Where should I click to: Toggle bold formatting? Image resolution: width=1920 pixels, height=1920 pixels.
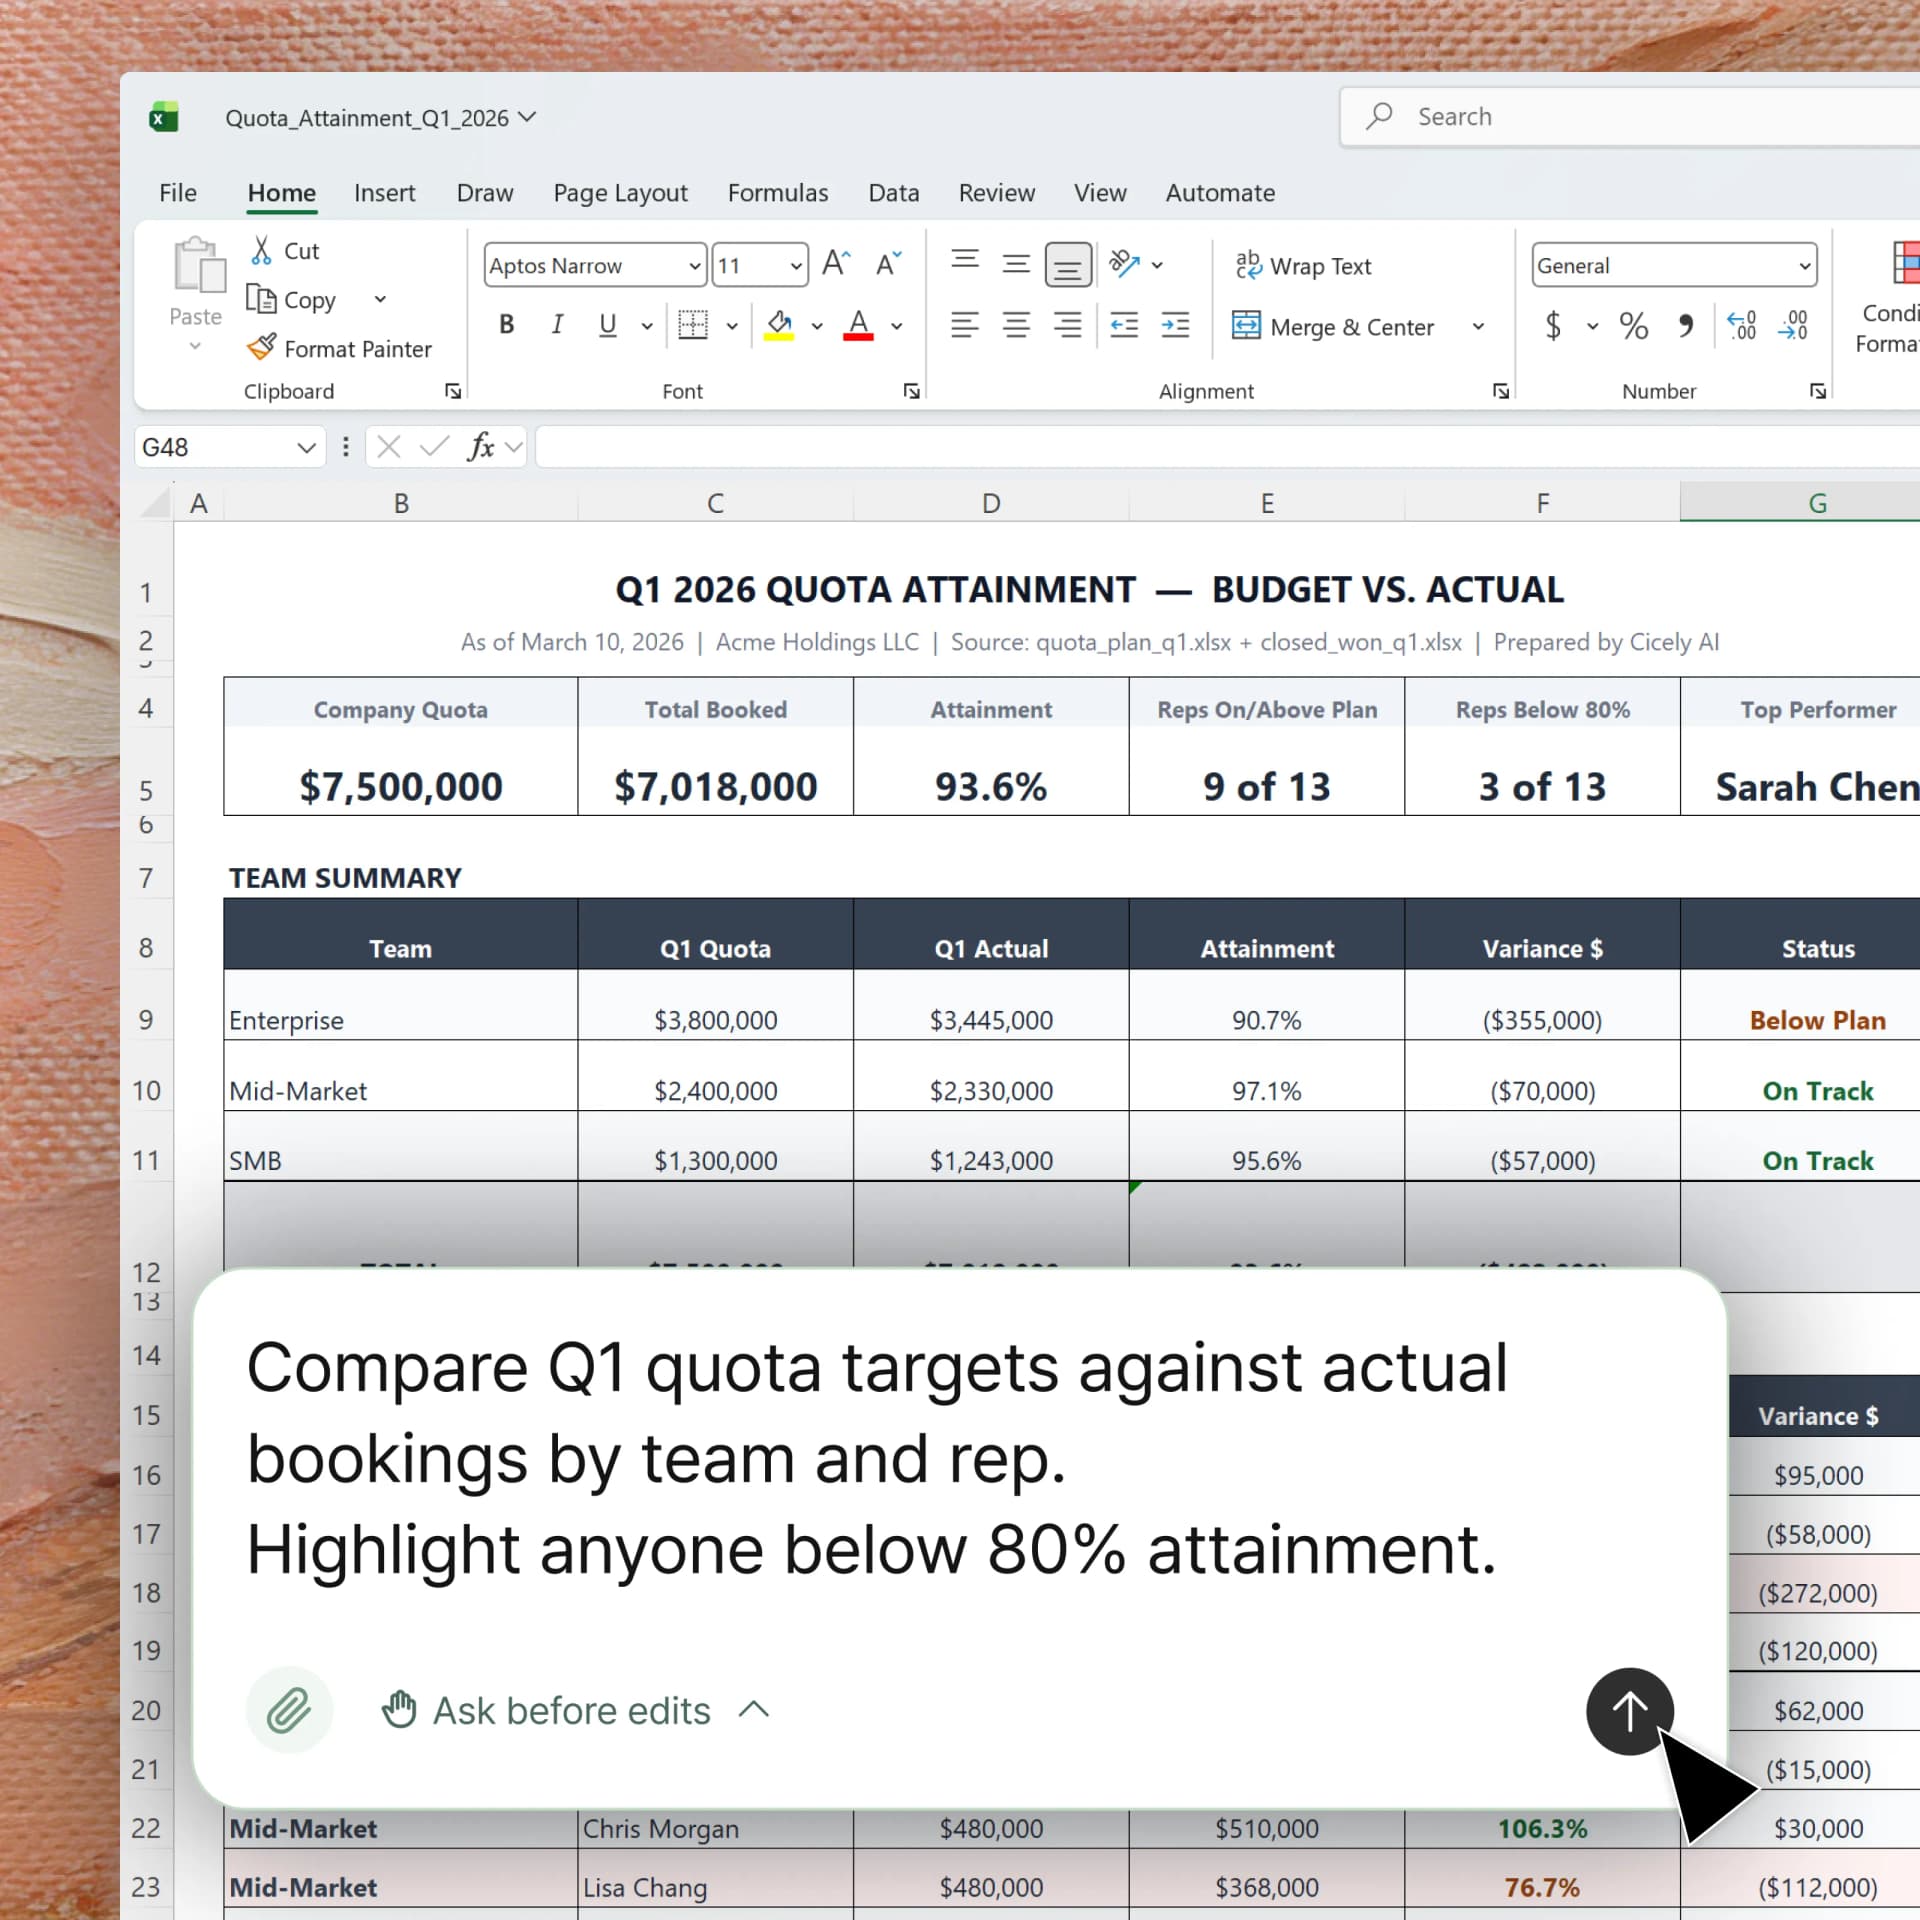coord(507,325)
